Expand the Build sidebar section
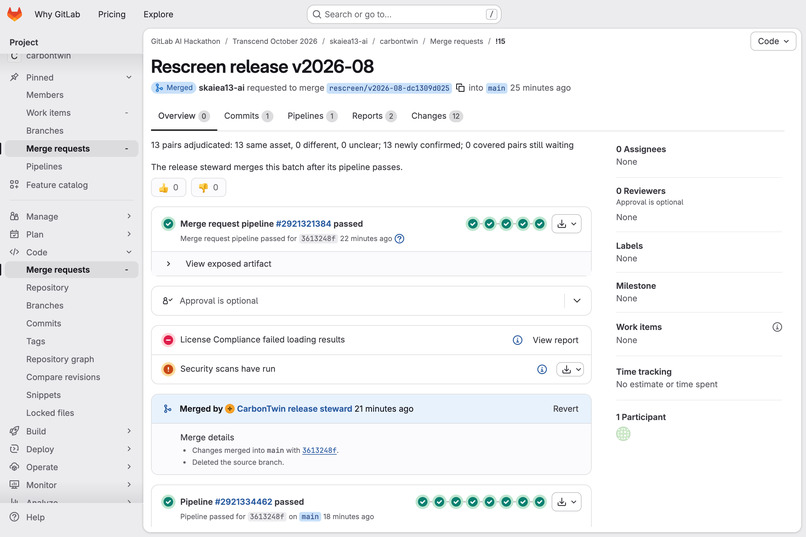The image size is (806, 537). [x=129, y=431]
